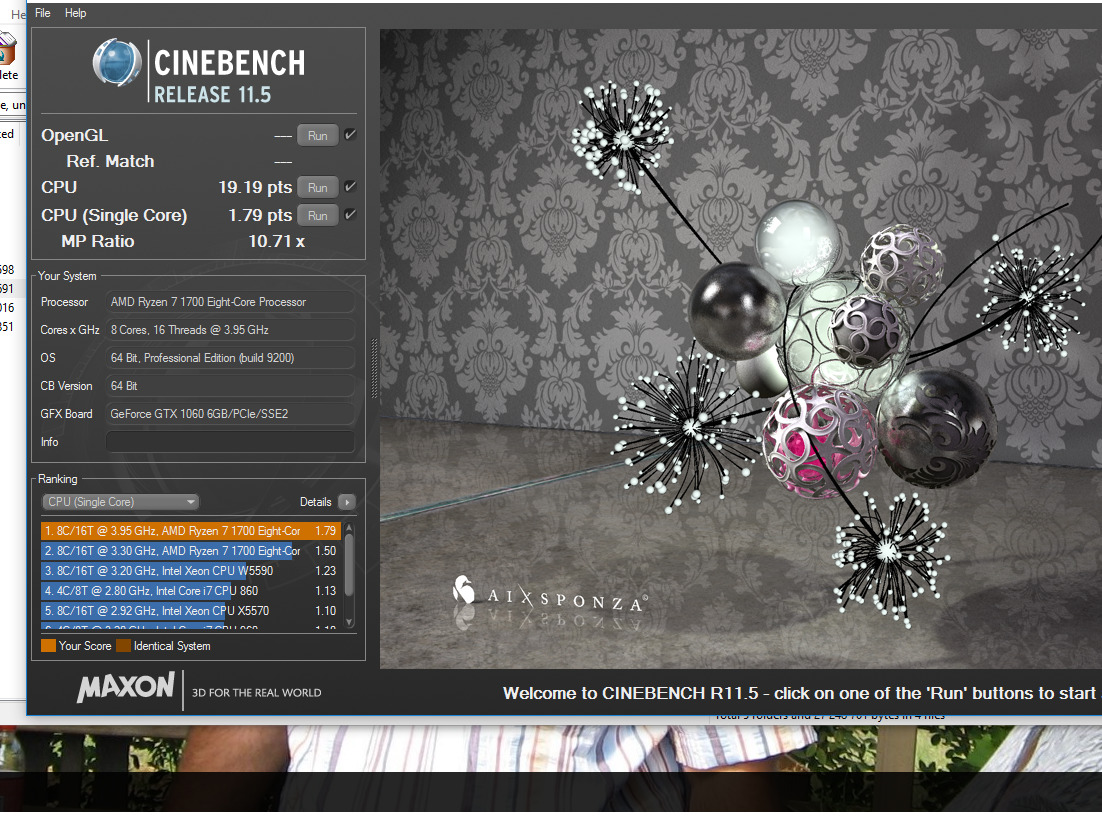Click the ranking list scroll up arrow
Viewport: 1102px width, 826px height.
click(349, 528)
